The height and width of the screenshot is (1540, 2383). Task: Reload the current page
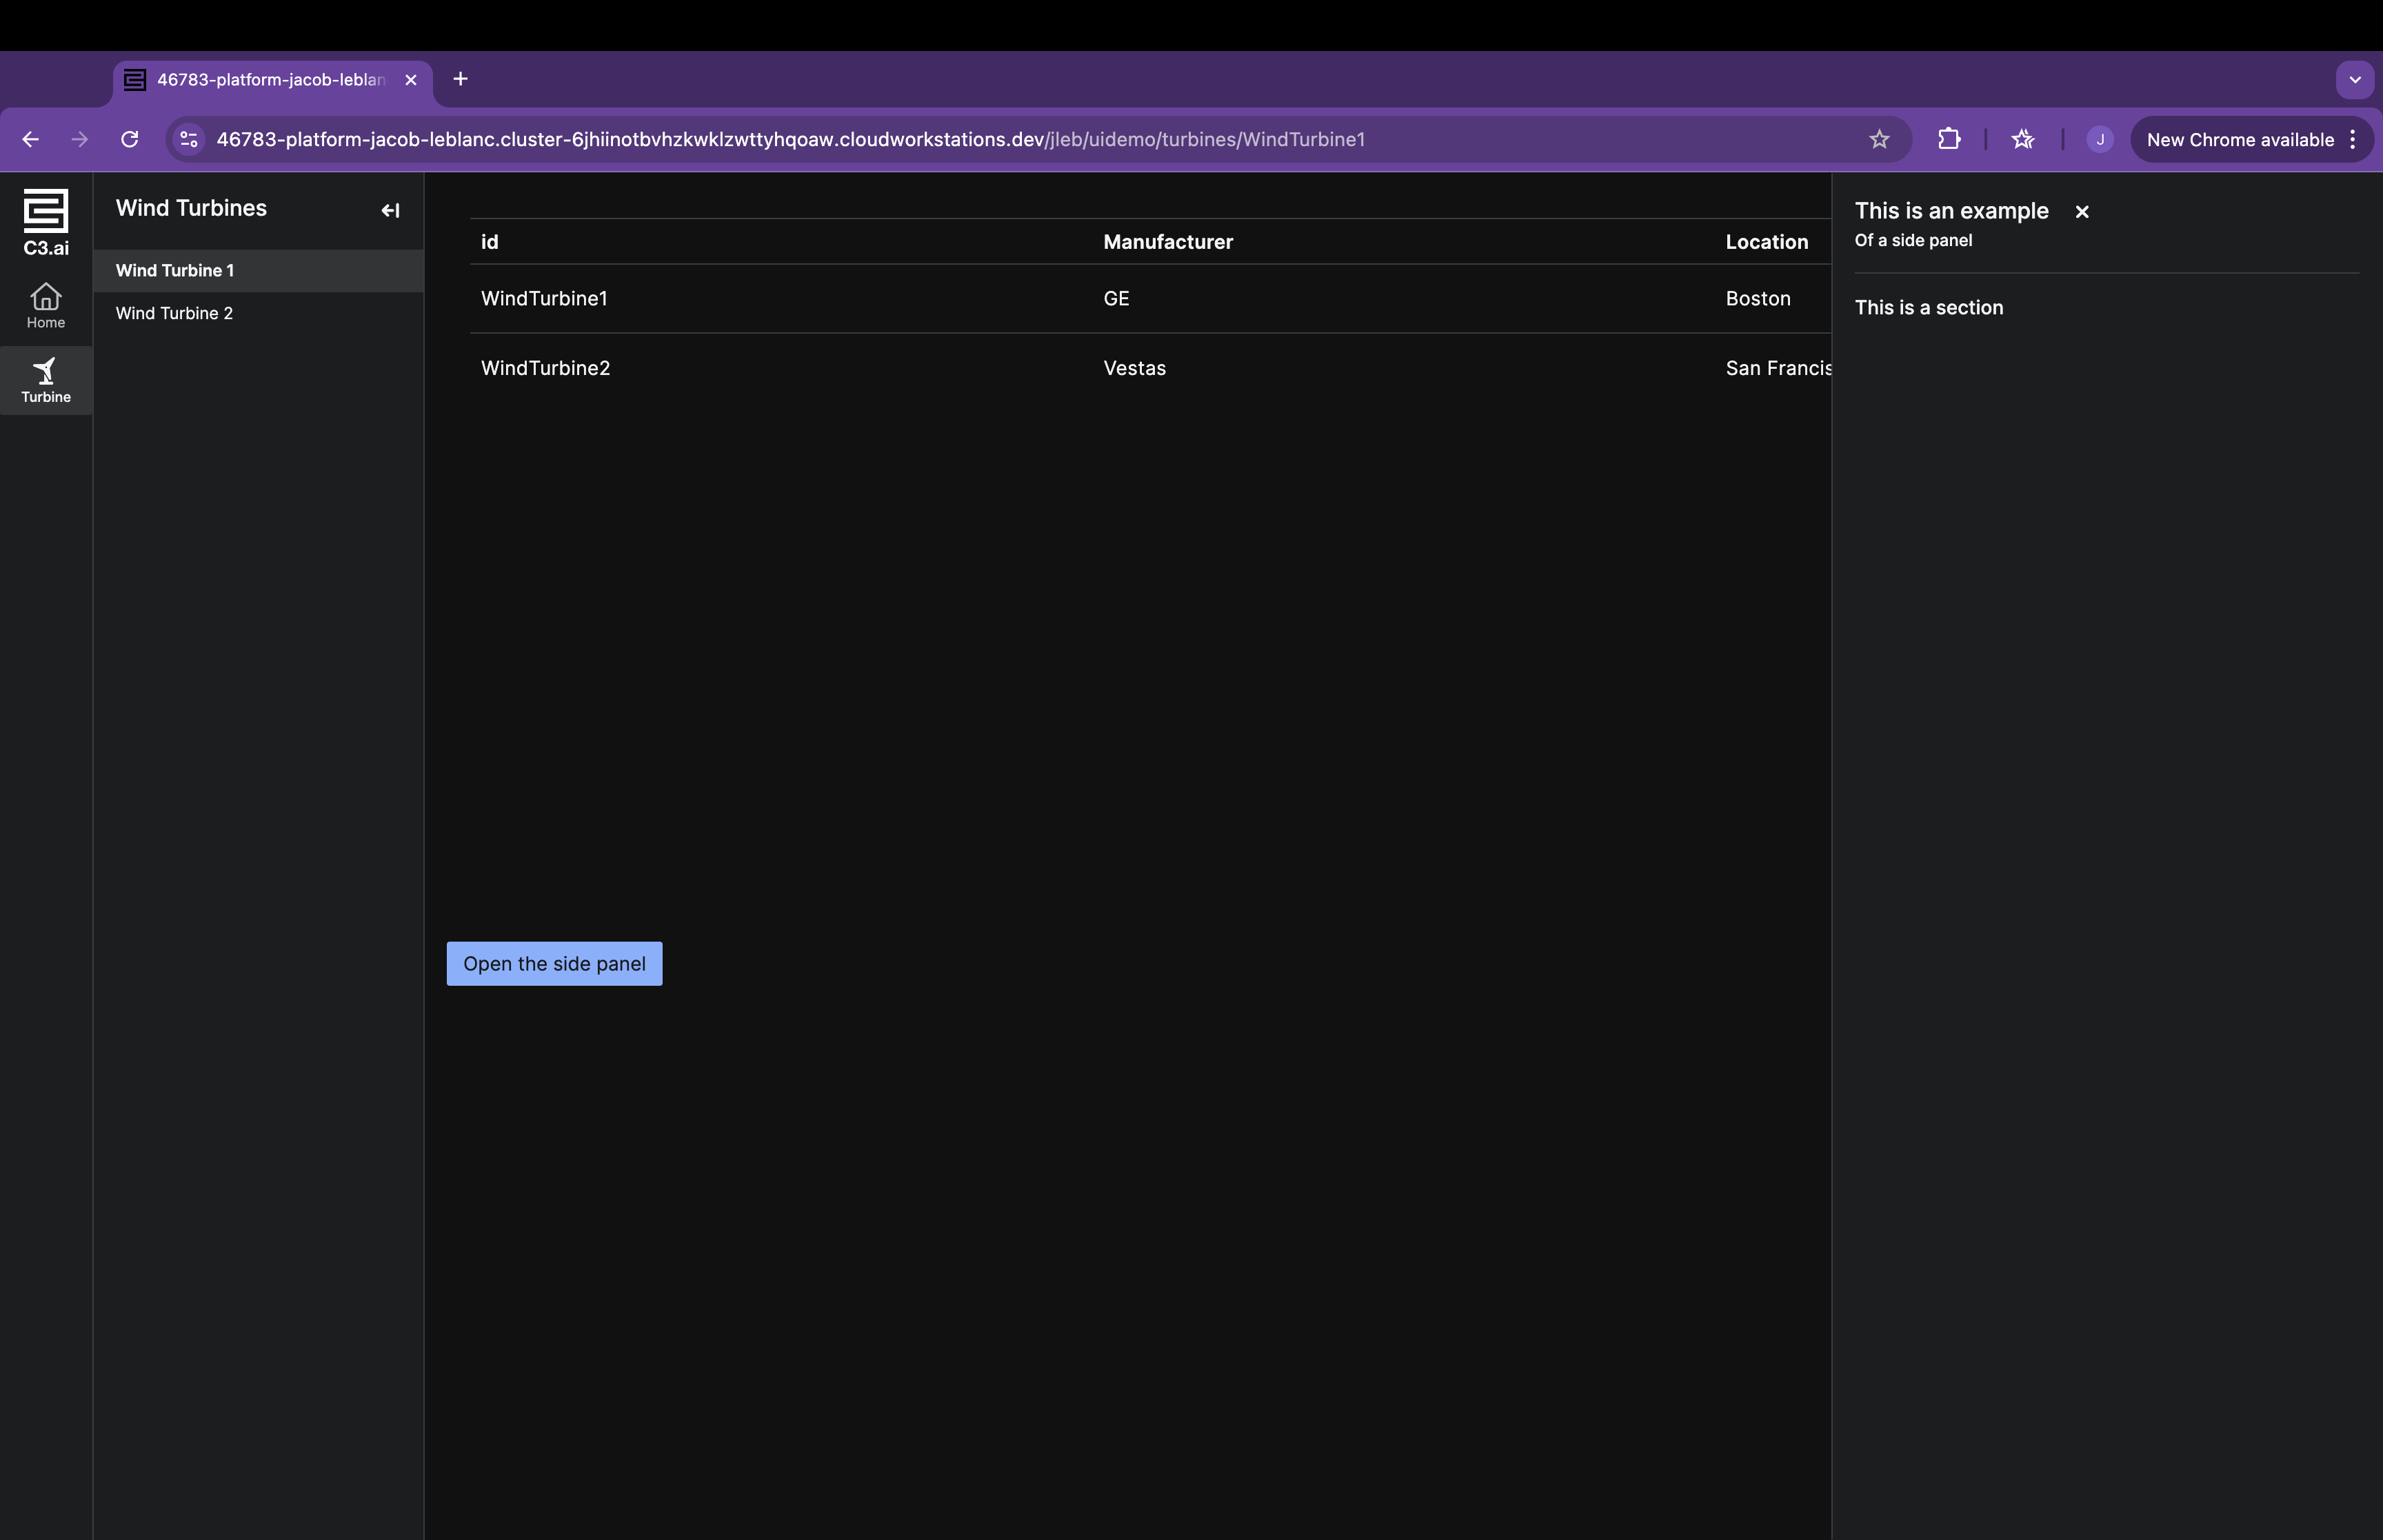130,139
